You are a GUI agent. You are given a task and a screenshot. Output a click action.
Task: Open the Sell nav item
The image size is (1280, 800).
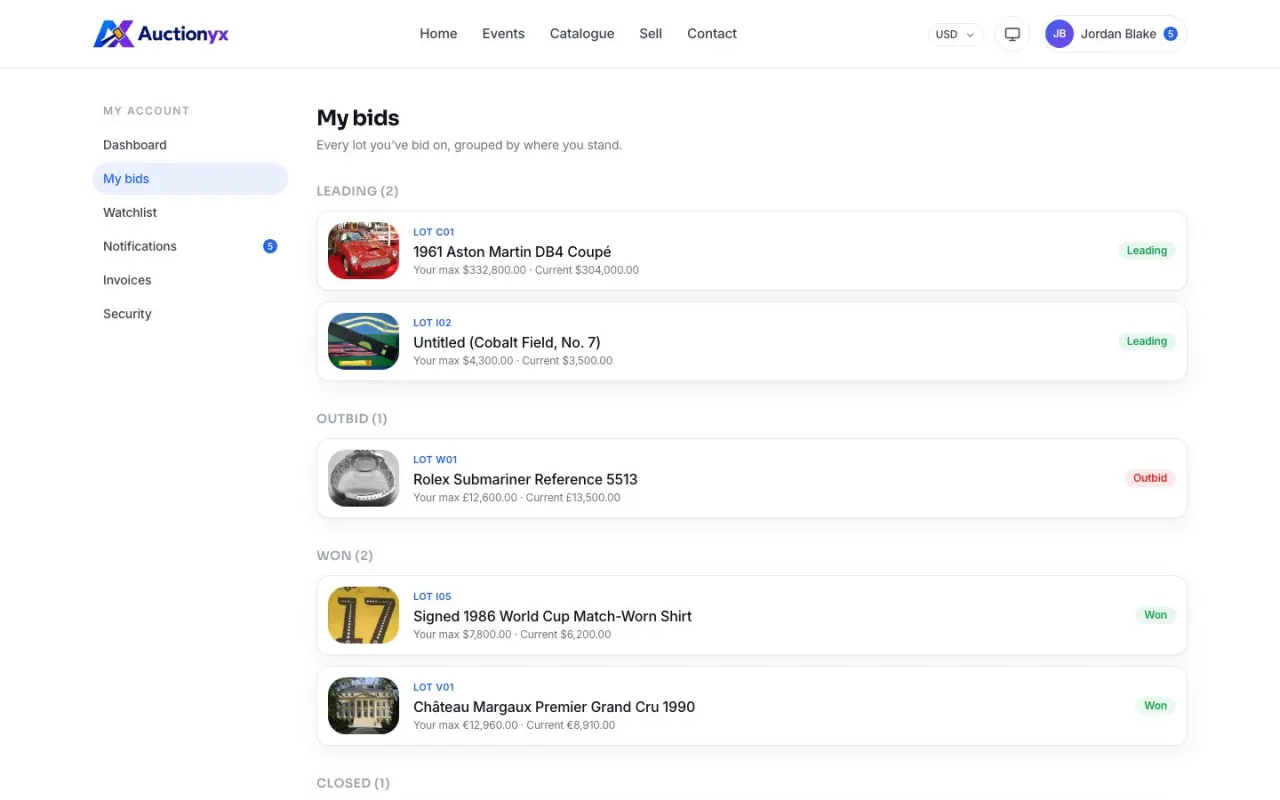point(651,34)
